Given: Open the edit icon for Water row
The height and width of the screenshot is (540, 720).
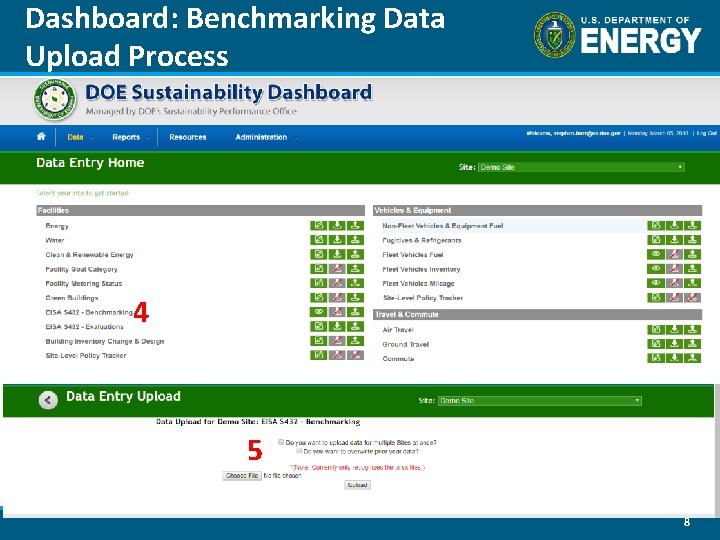Looking at the screenshot, I should [x=319, y=240].
